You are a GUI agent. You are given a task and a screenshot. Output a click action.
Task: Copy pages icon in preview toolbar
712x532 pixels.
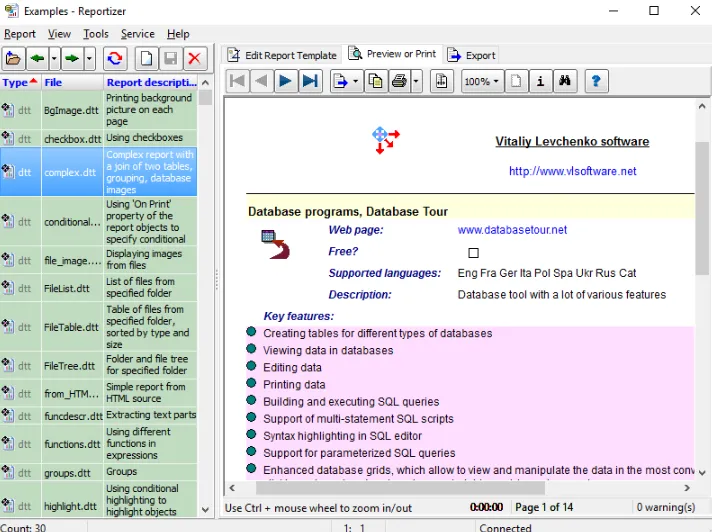point(376,81)
